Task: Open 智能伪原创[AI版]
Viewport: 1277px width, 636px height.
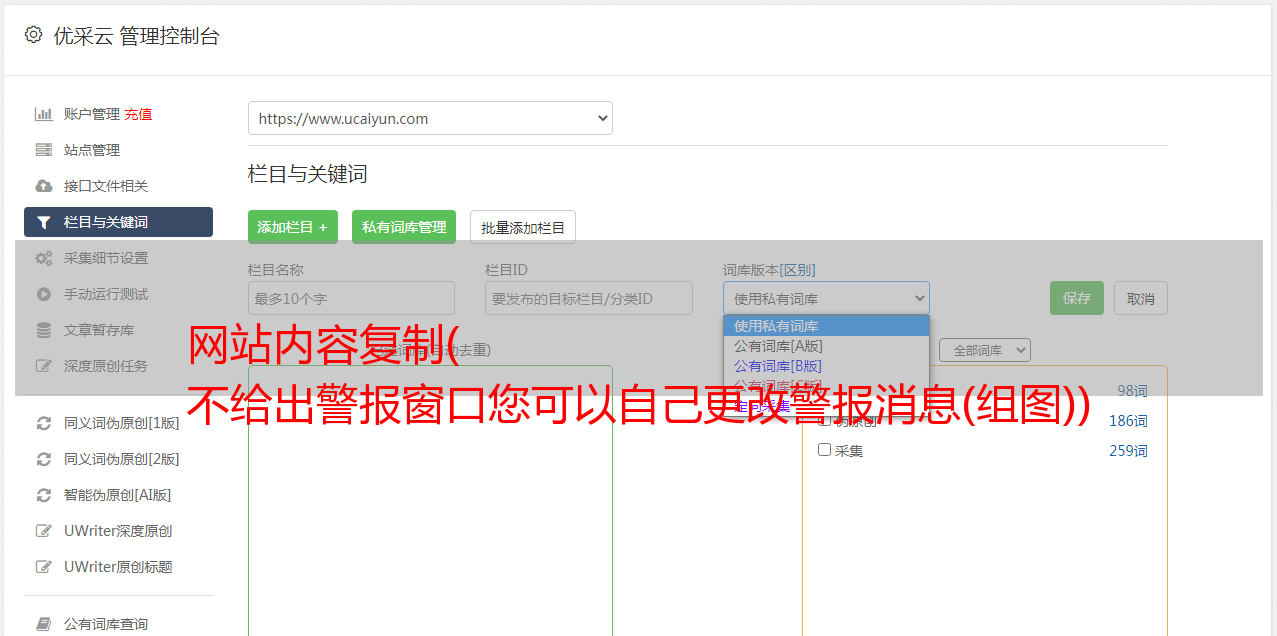Action: (x=118, y=495)
